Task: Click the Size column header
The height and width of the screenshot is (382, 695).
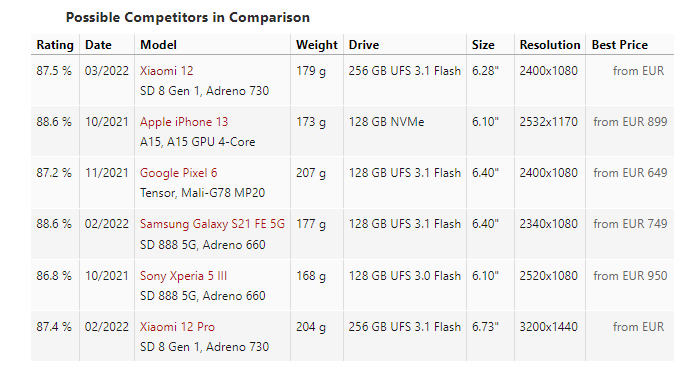Action: point(483,45)
